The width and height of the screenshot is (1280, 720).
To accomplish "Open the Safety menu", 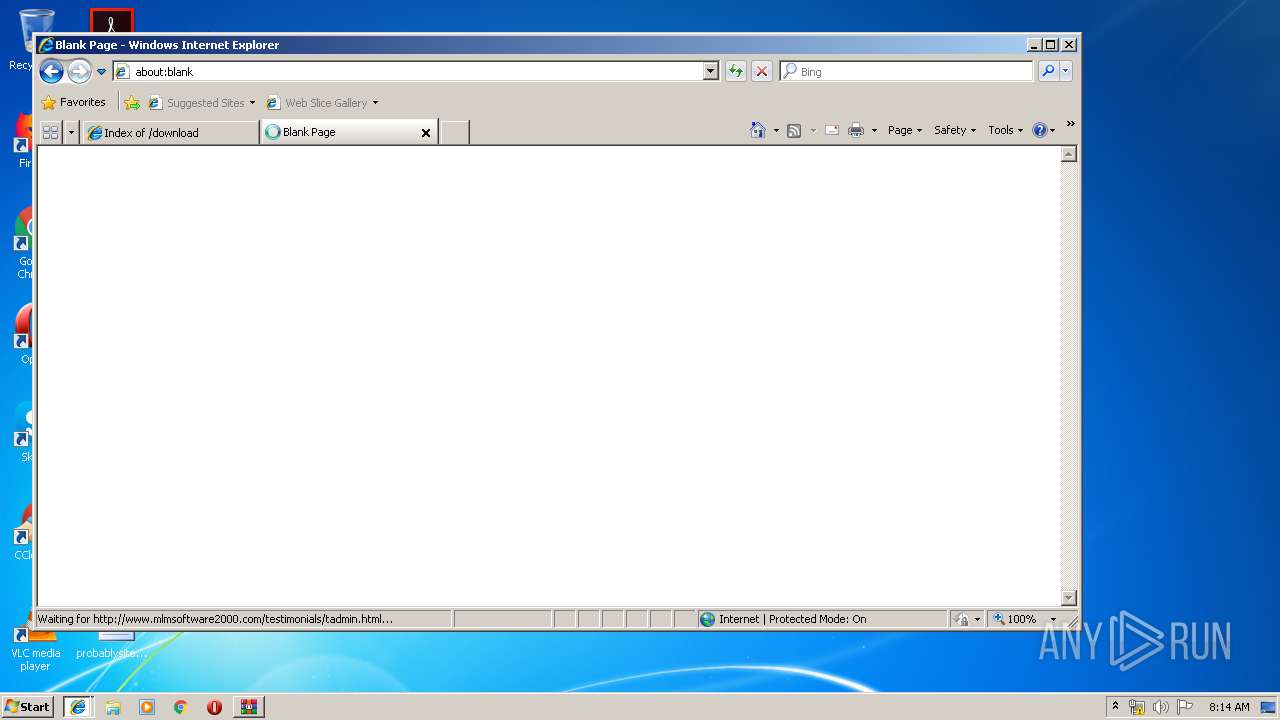I will [955, 130].
